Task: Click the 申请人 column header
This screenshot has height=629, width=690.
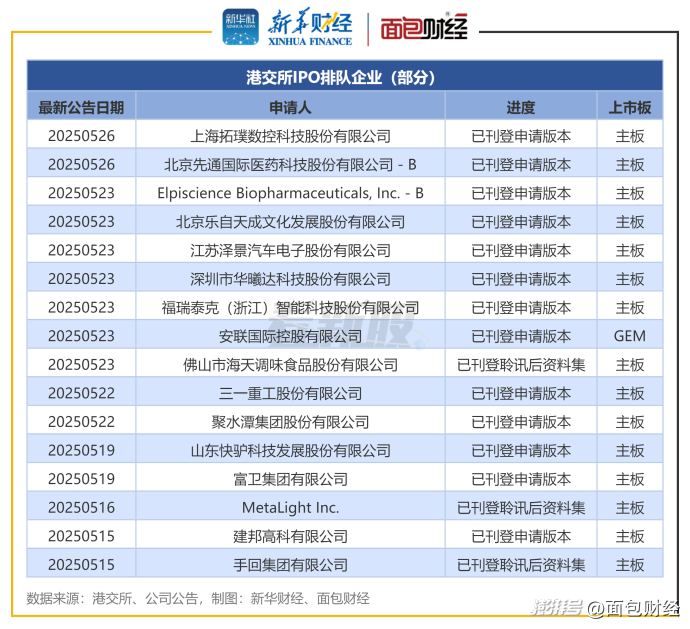Action: 290,107
